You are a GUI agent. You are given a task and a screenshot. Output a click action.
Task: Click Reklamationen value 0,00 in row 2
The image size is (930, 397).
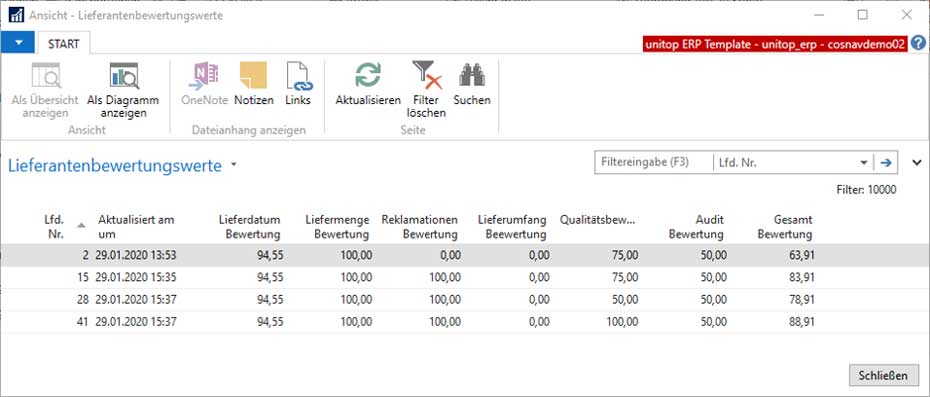pyautogui.click(x=450, y=256)
